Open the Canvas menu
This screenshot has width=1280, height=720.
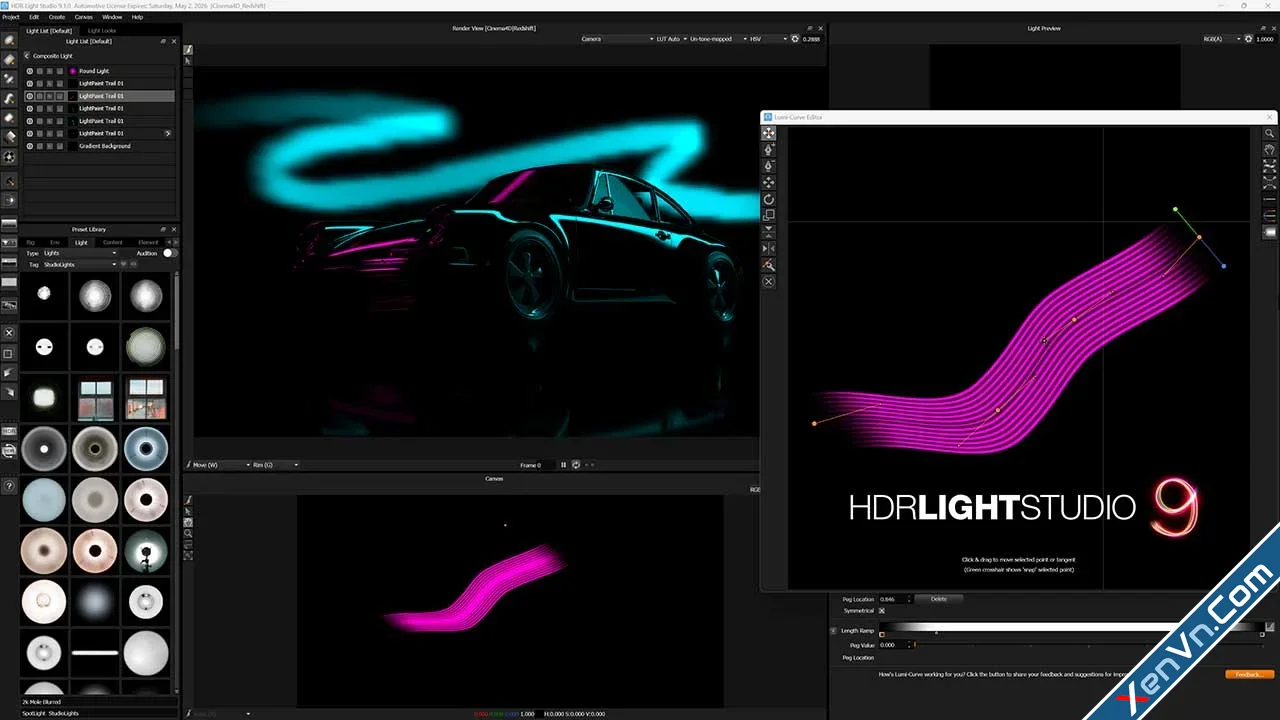[84, 17]
